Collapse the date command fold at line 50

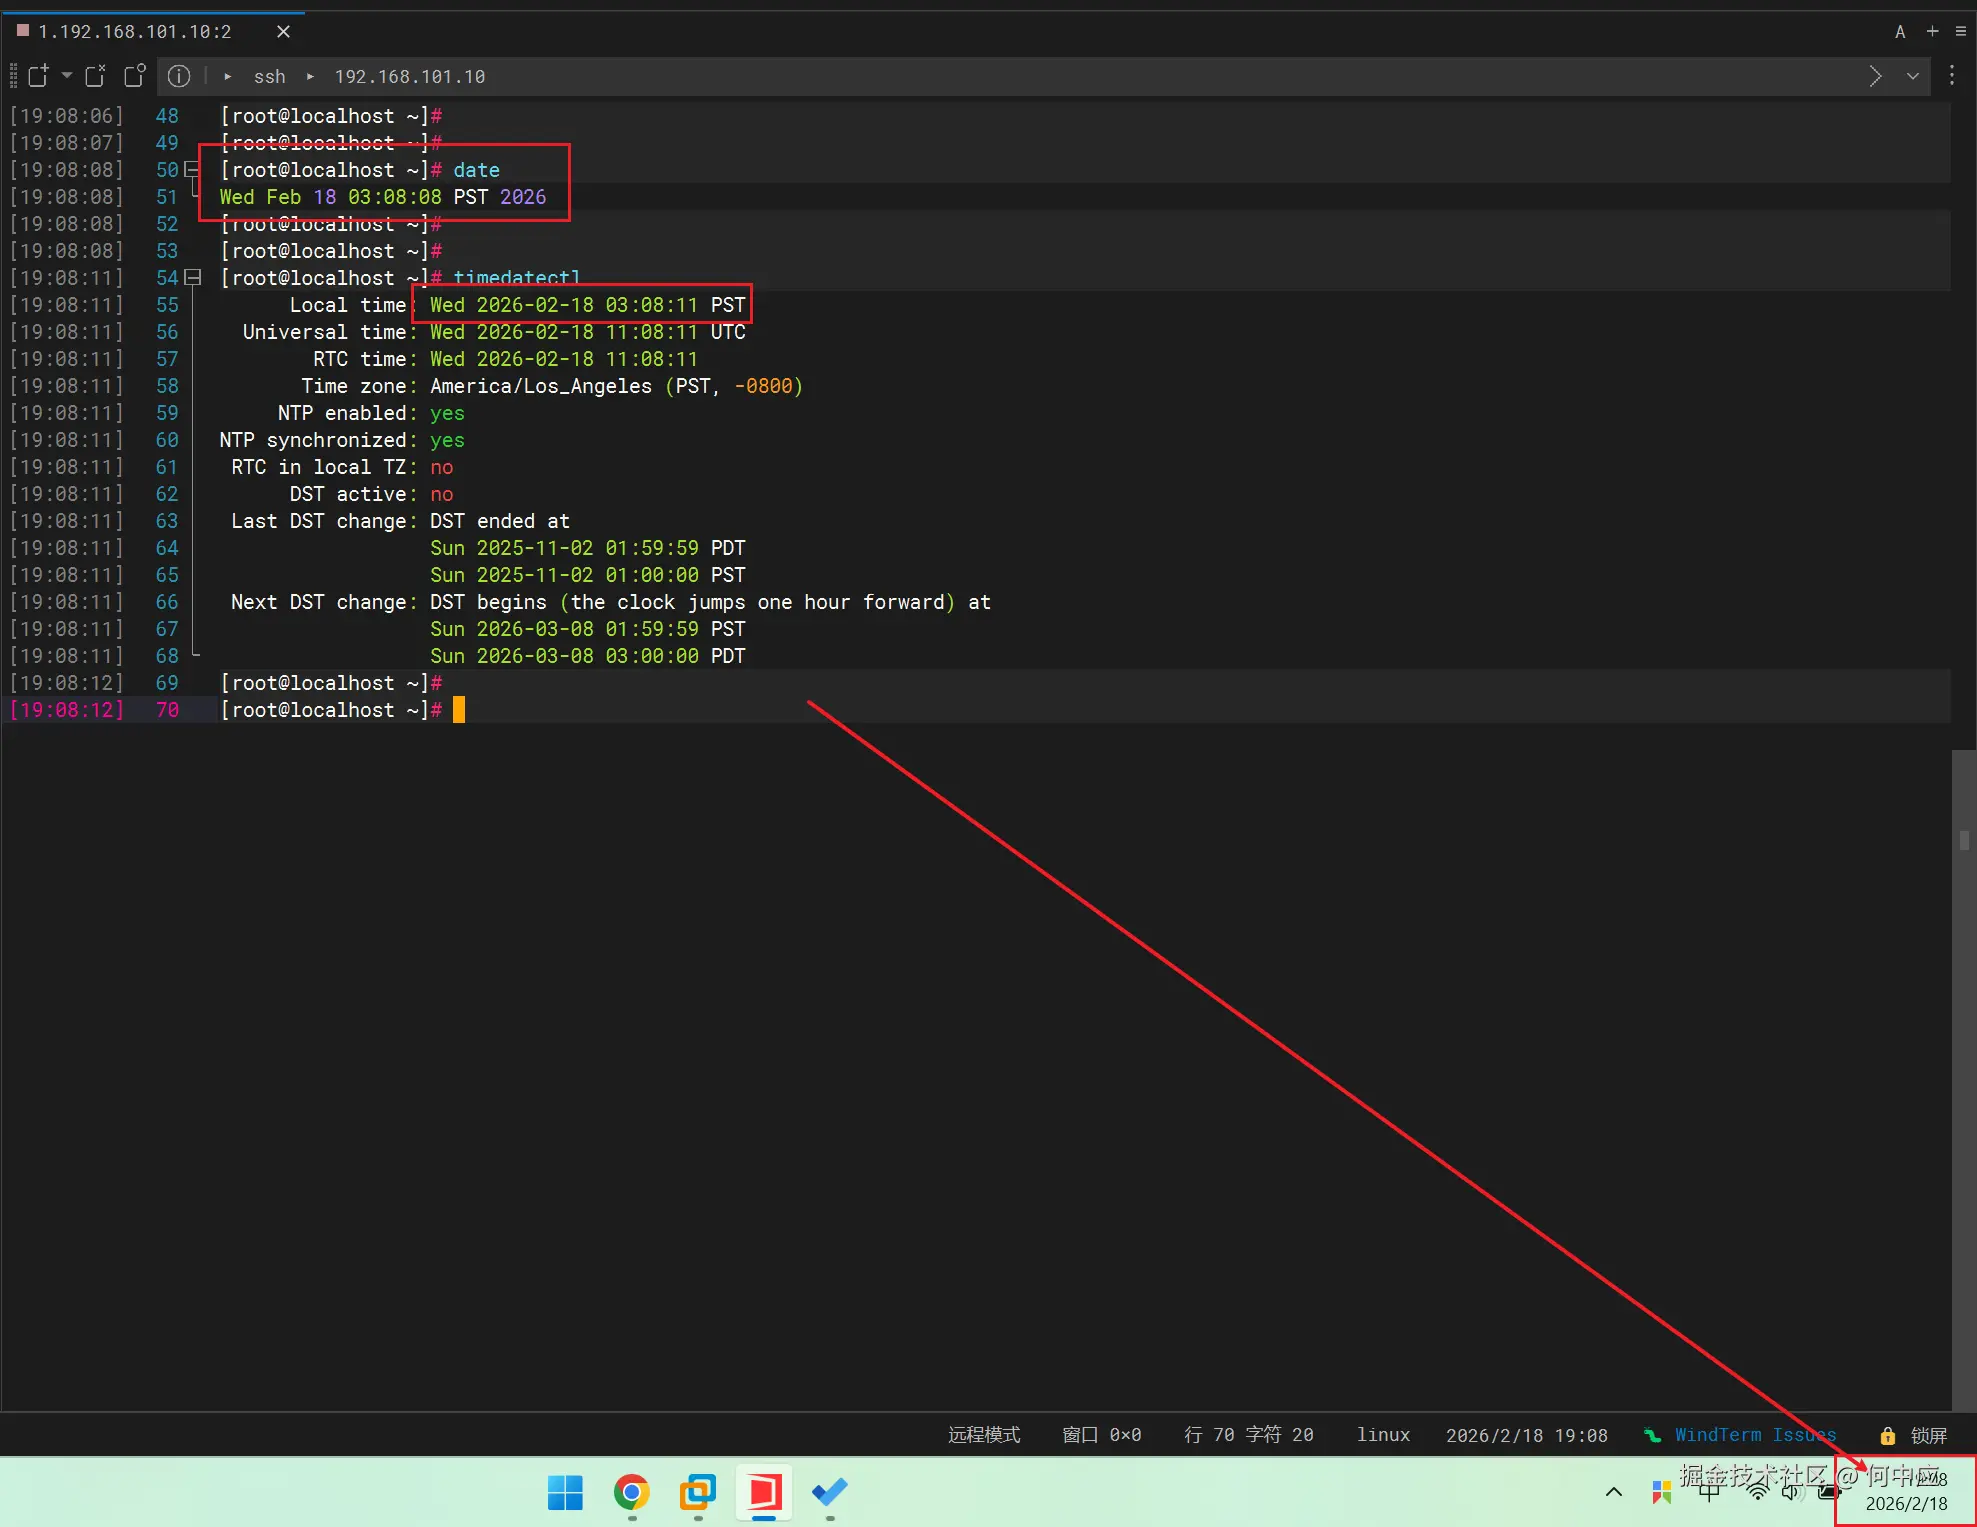[193, 170]
